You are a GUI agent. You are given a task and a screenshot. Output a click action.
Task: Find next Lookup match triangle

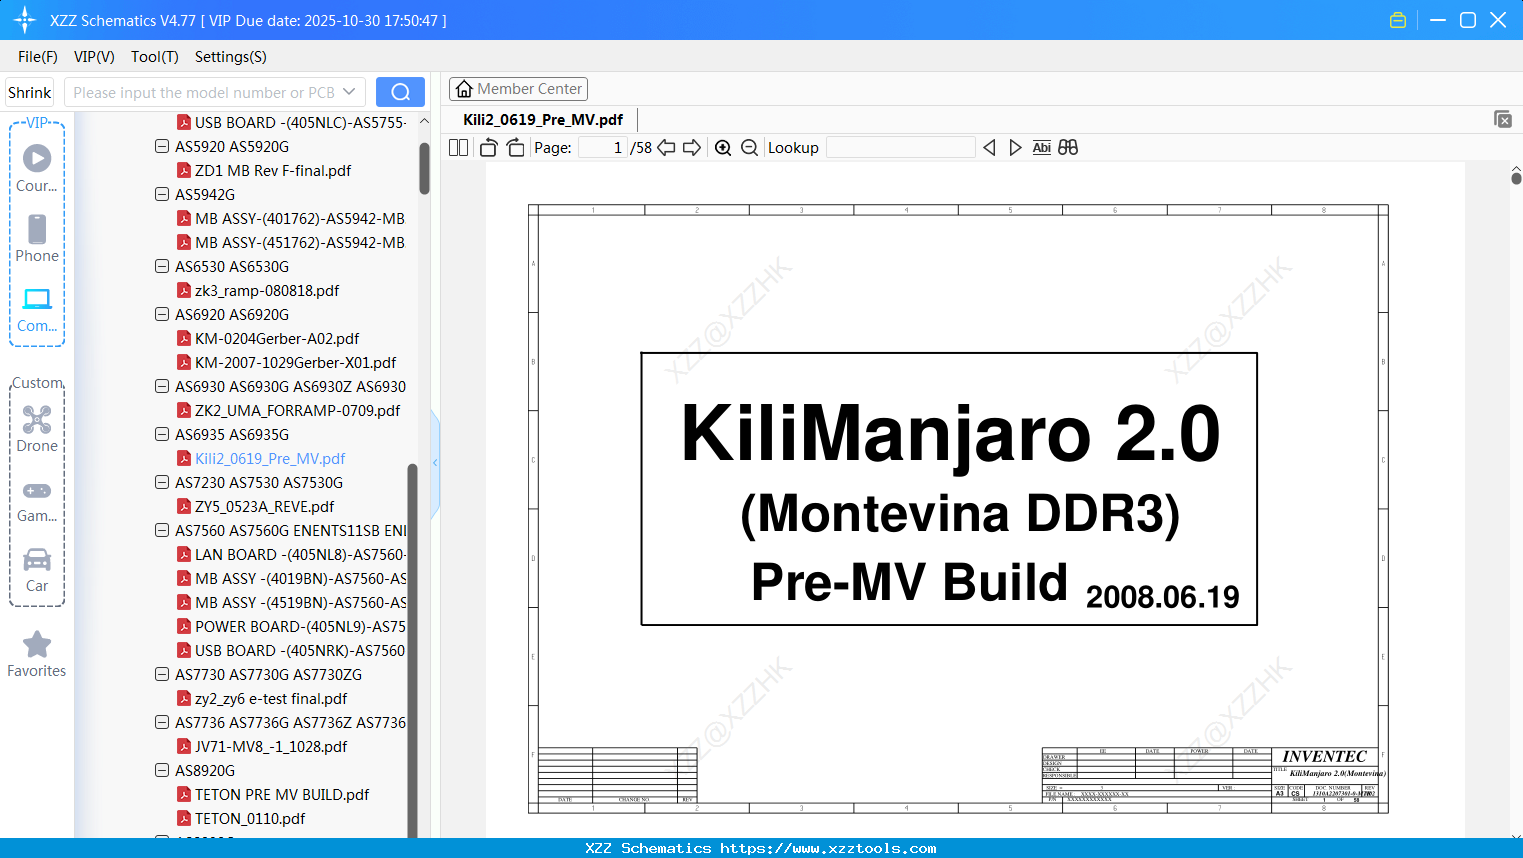tap(1015, 148)
